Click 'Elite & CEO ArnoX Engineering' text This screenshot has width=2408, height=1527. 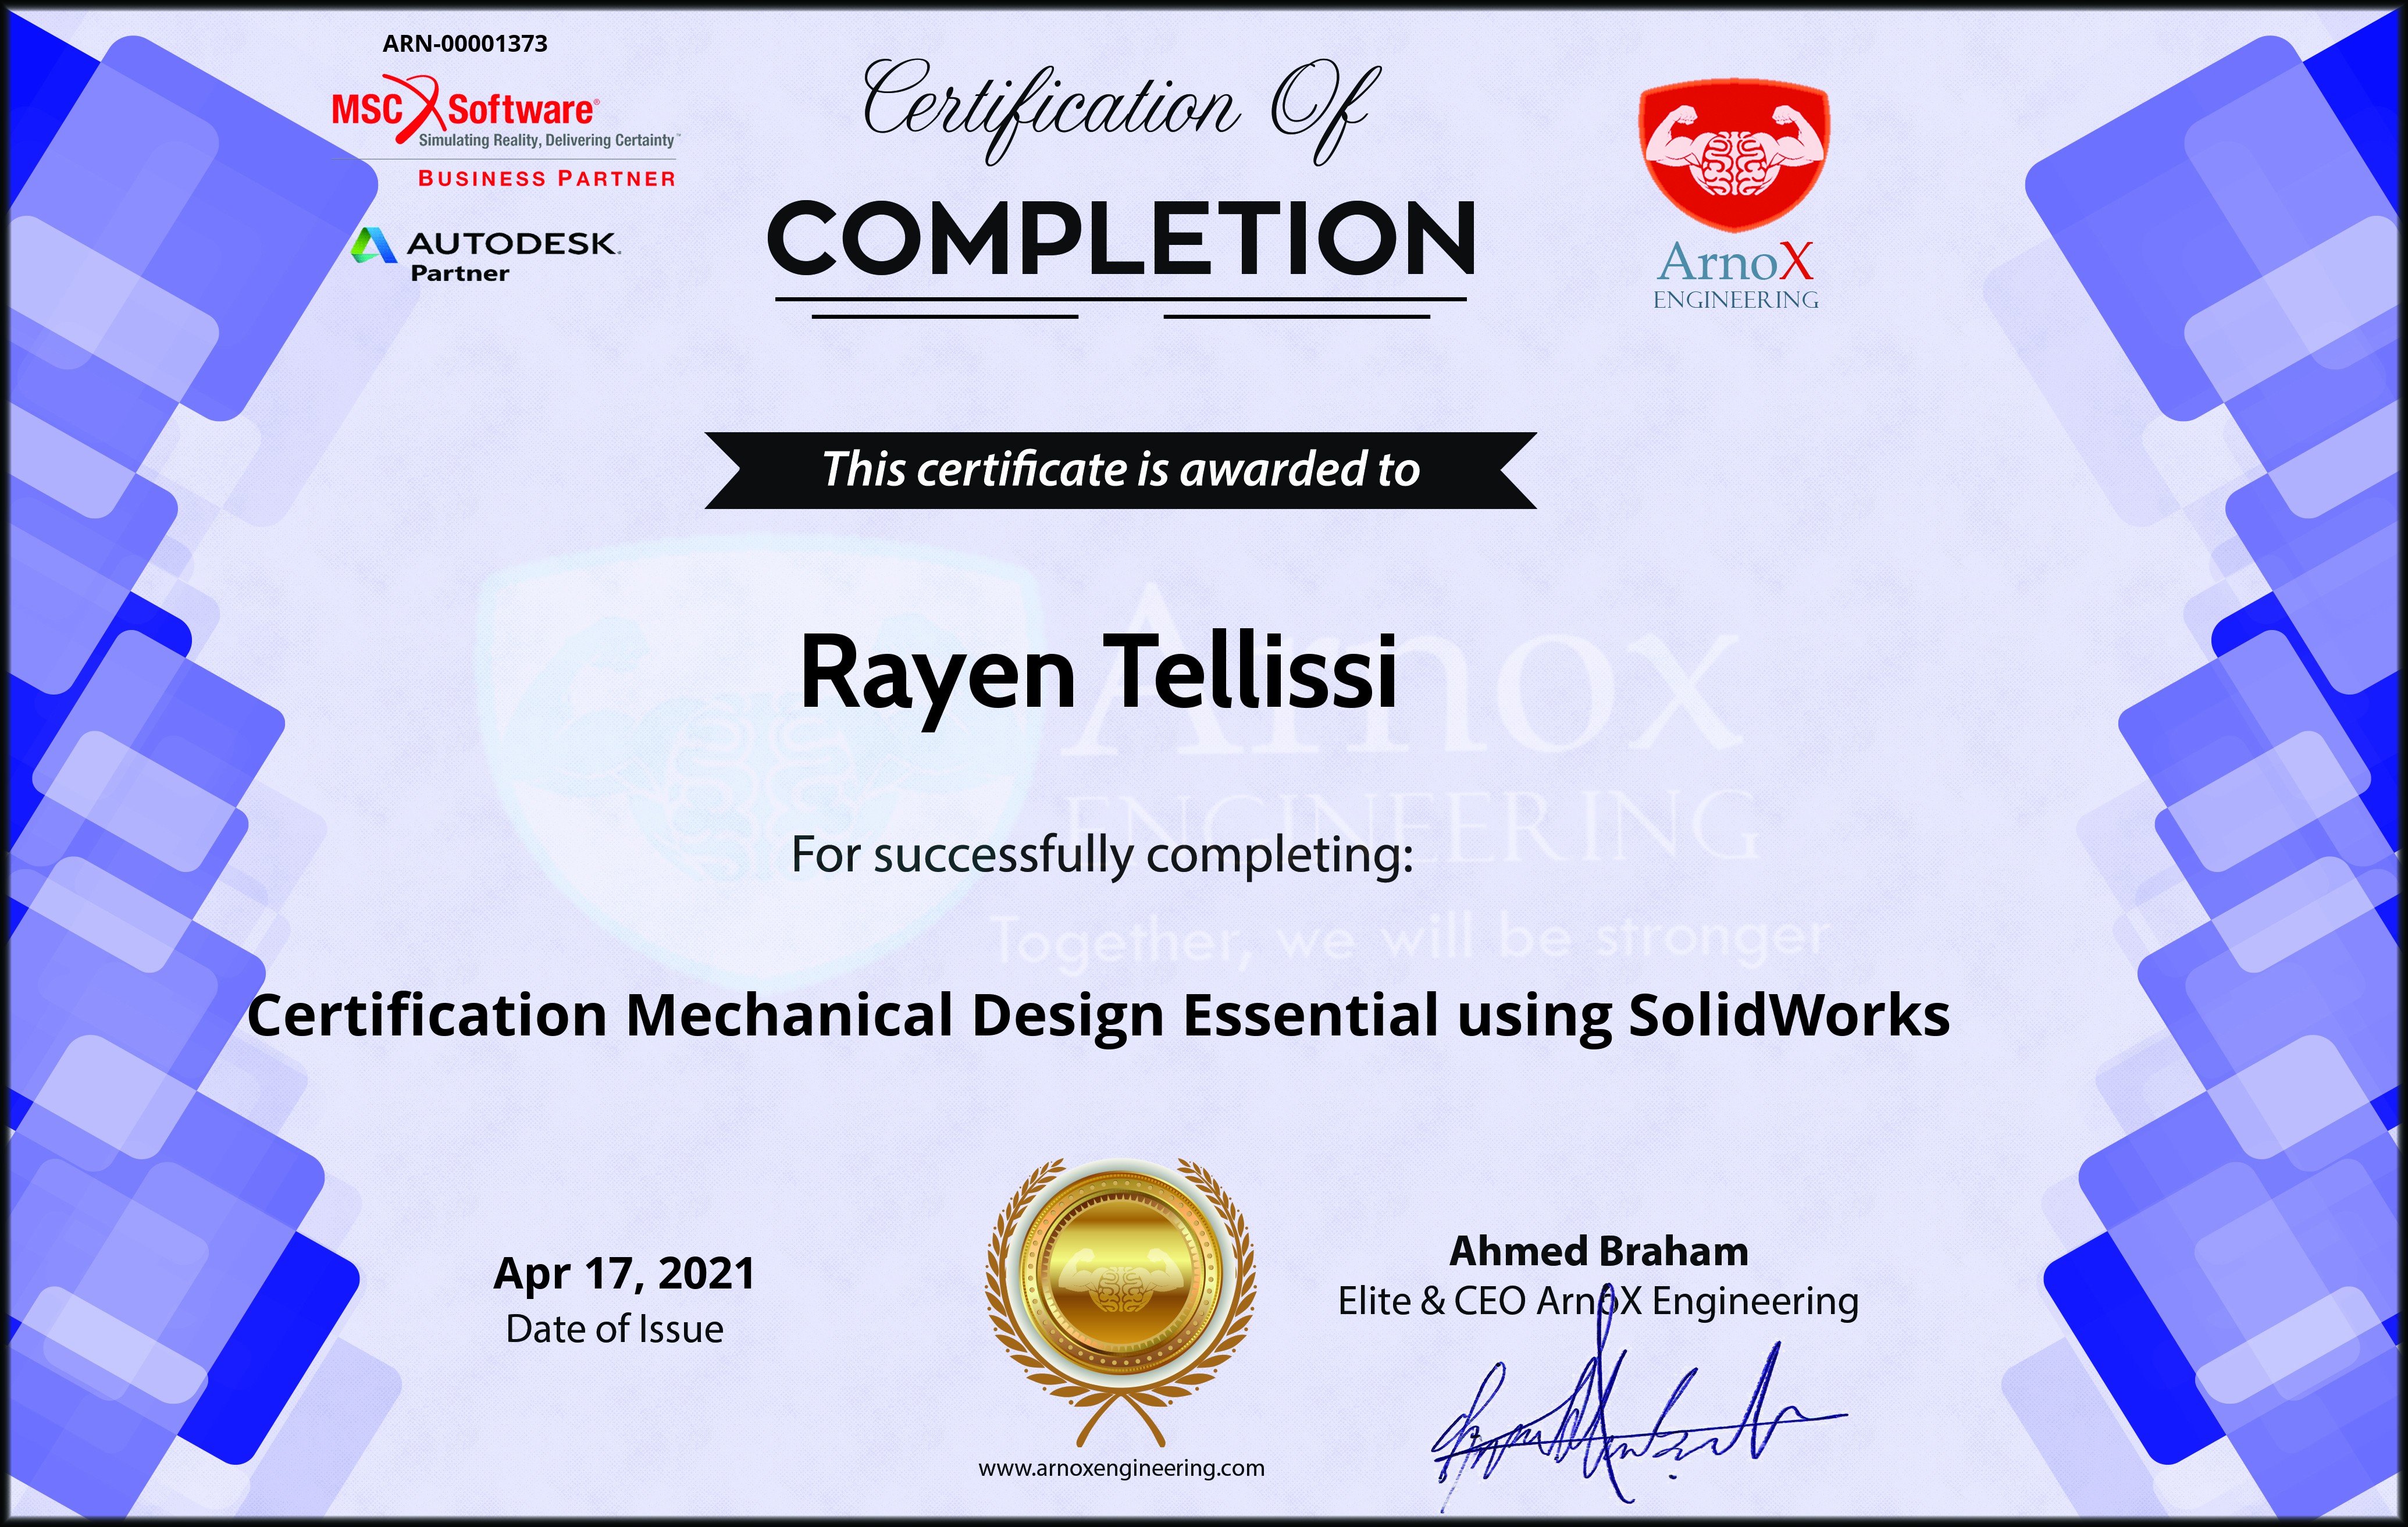point(1598,1301)
